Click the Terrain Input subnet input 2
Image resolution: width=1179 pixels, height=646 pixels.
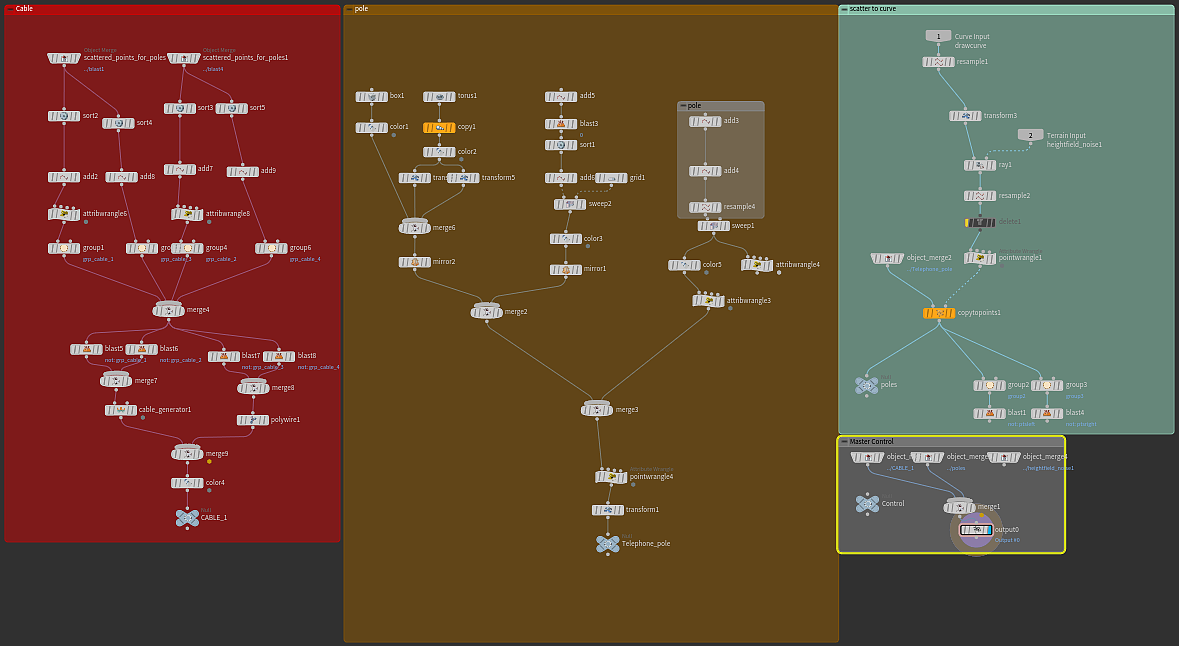tap(1030, 135)
